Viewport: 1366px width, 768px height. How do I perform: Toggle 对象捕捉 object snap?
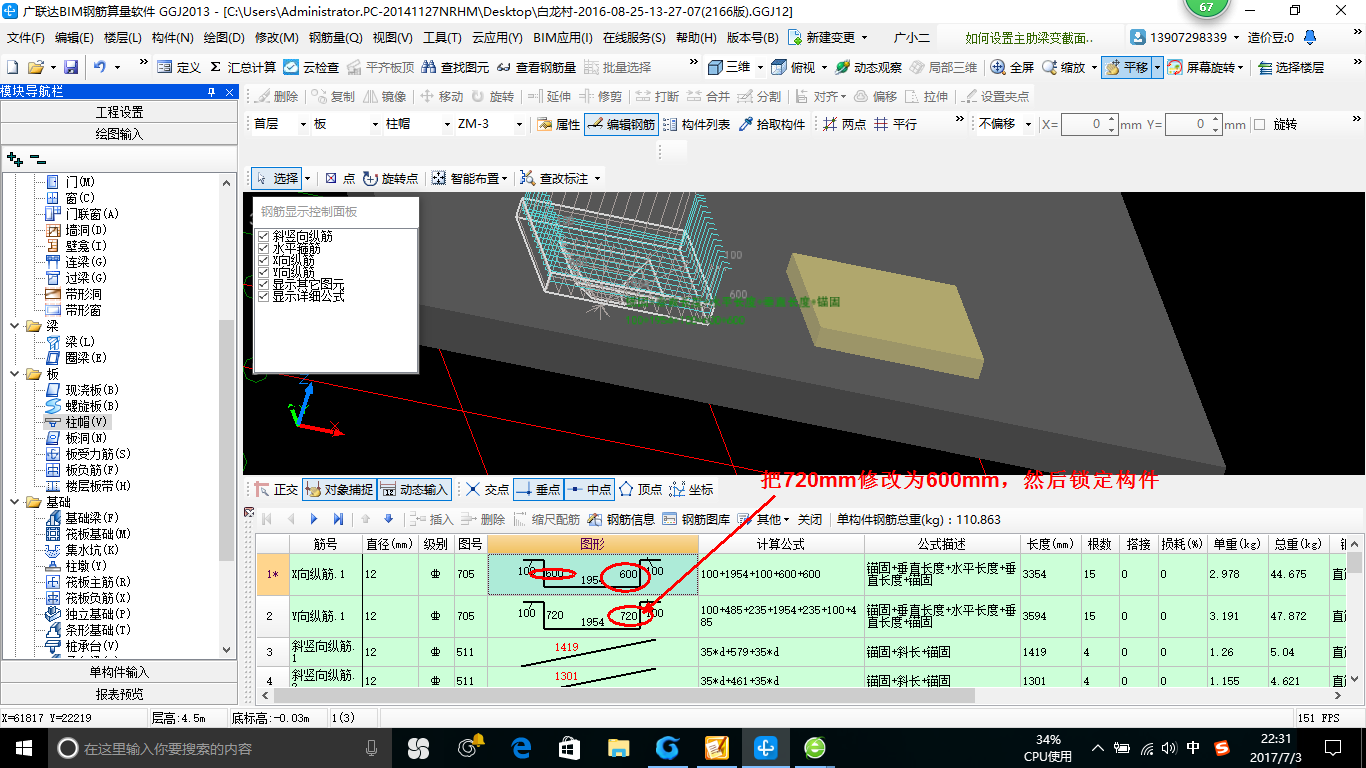point(339,489)
